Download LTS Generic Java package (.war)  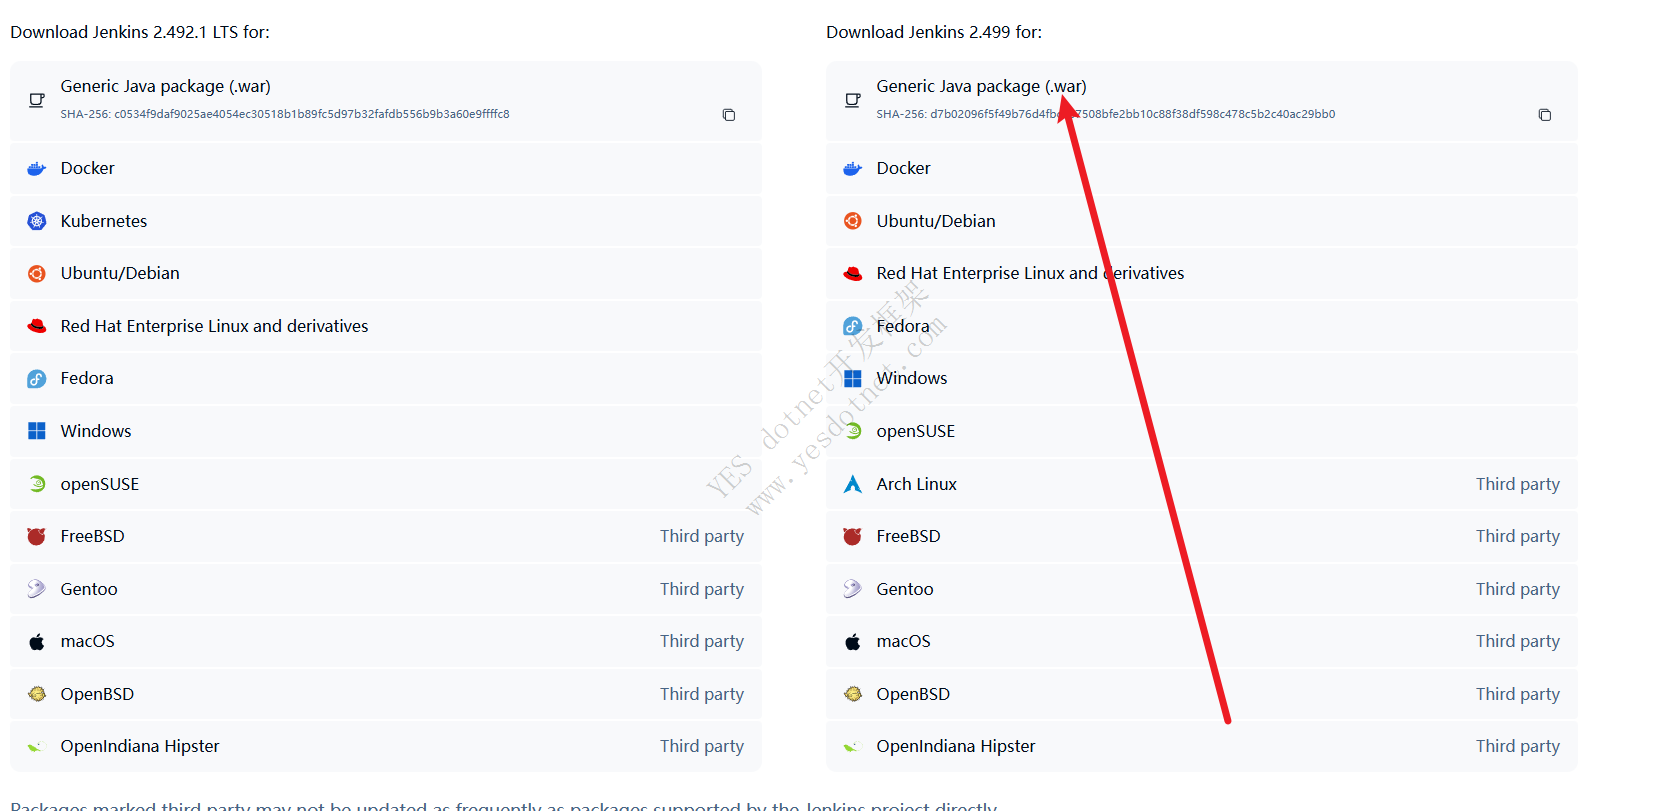click(x=386, y=100)
